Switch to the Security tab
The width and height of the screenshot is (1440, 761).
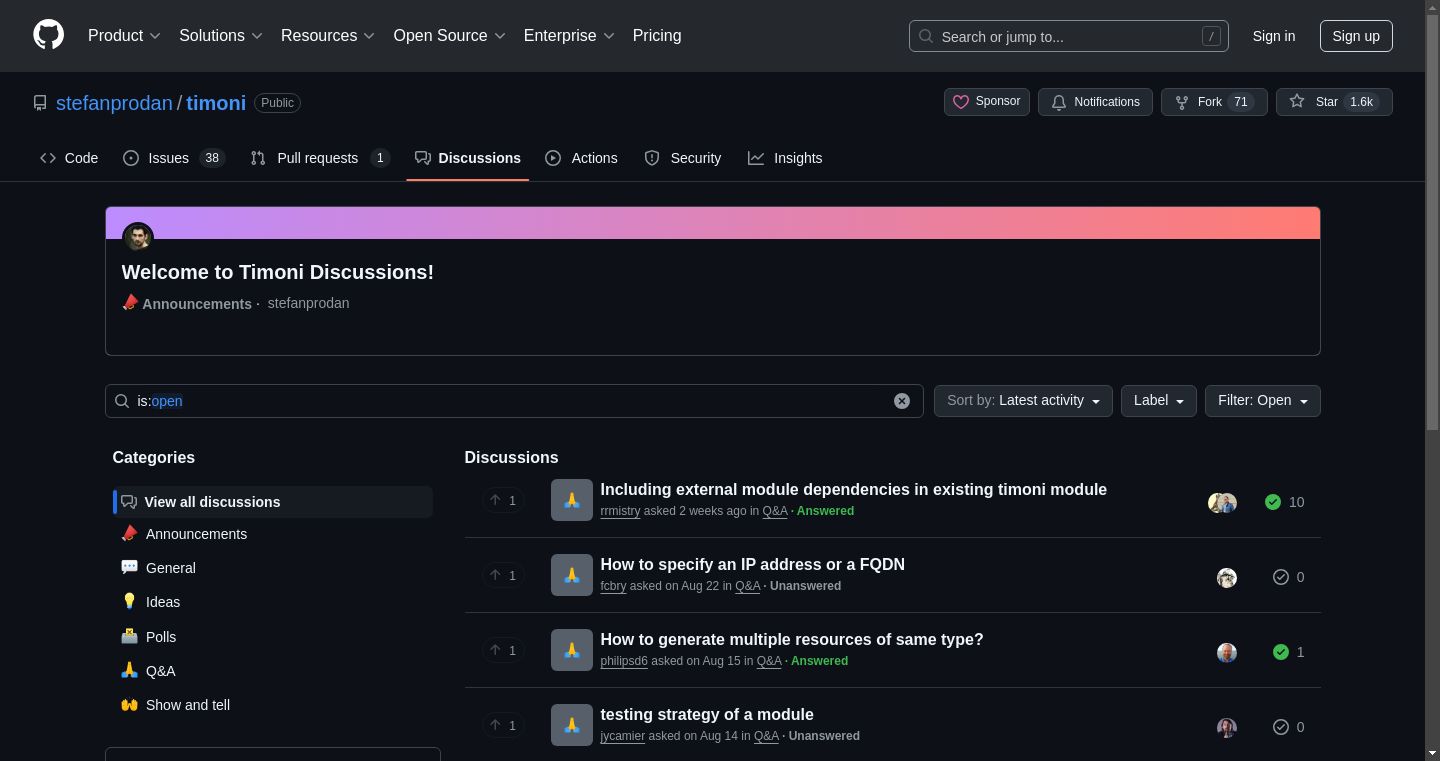coord(683,158)
